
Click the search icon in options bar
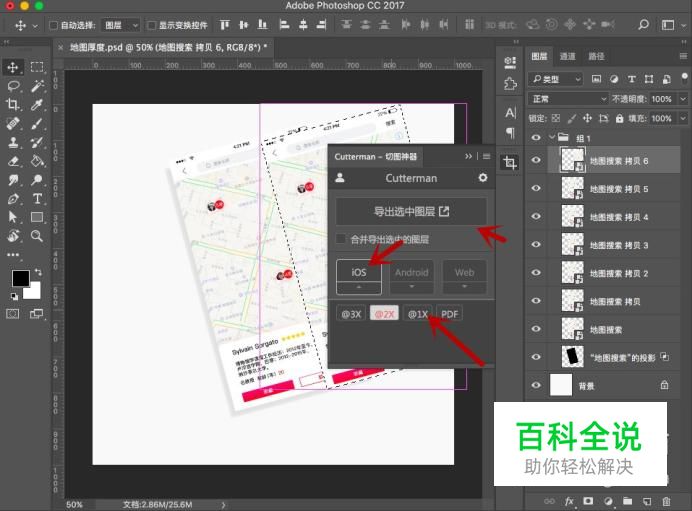pyautogui.click(x=643, y=25)
